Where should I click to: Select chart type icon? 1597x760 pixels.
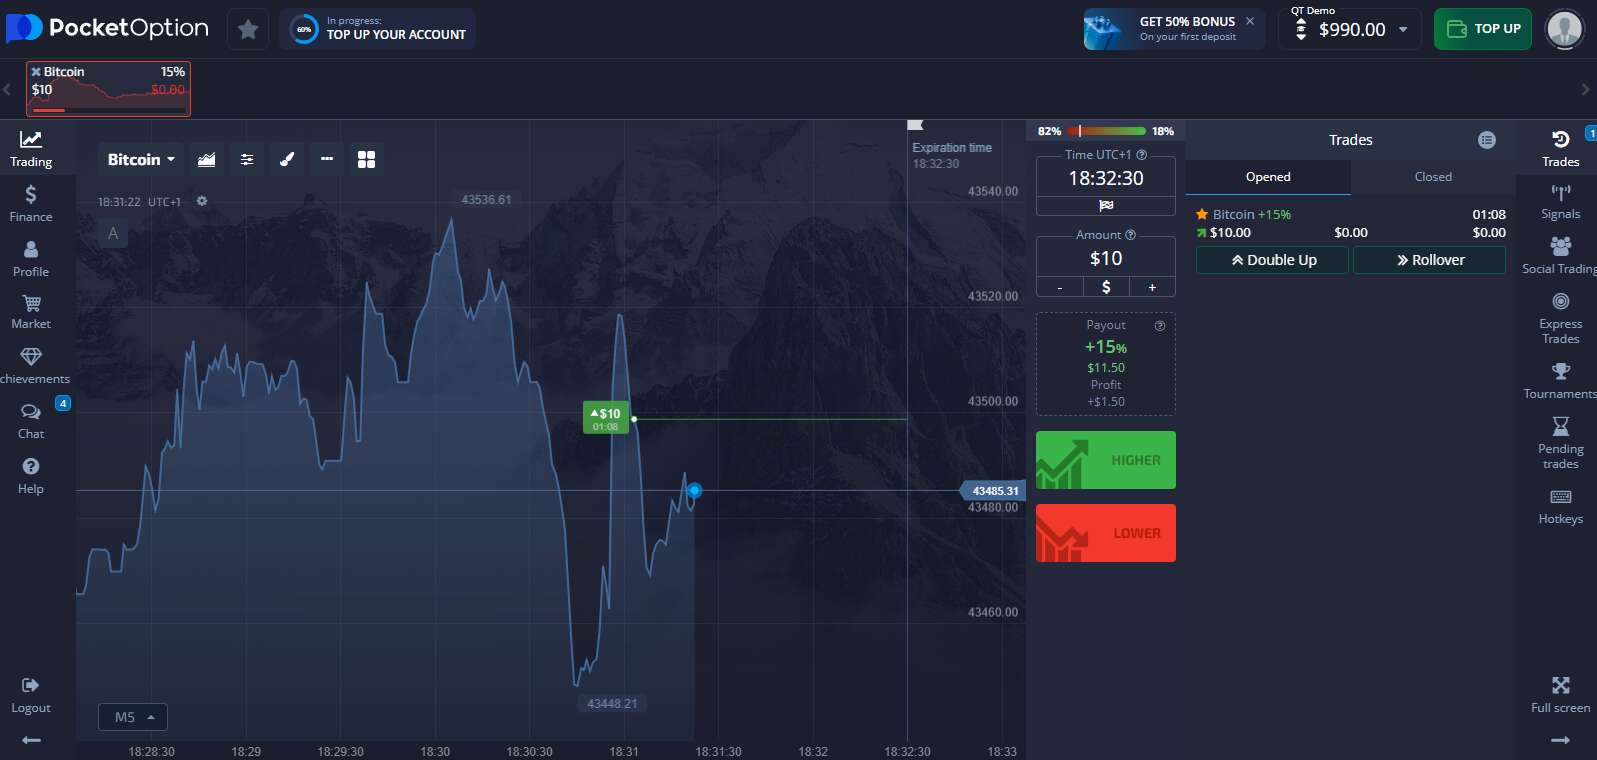(207, 159)
